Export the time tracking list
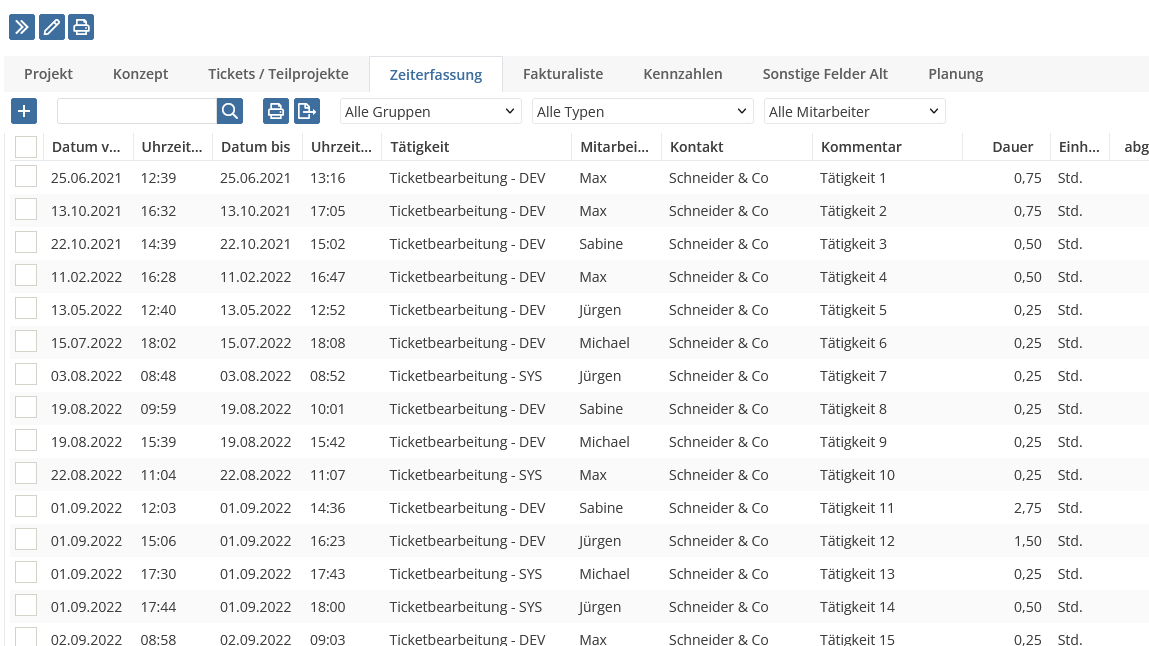 [x=306, y=111]
